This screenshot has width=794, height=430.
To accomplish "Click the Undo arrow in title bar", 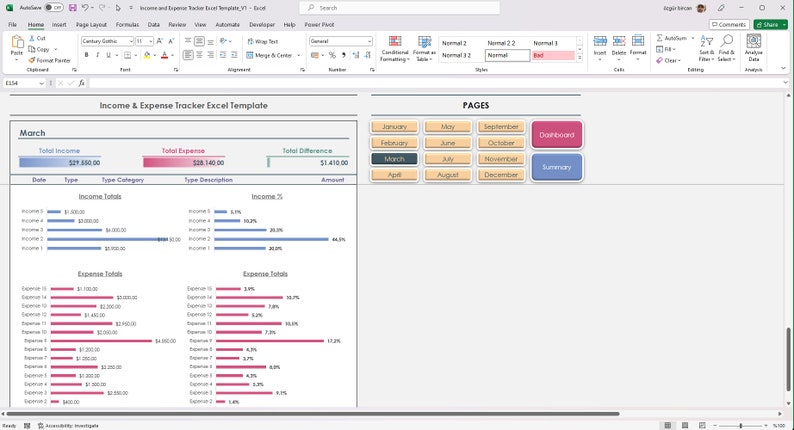I will point(85,8).
